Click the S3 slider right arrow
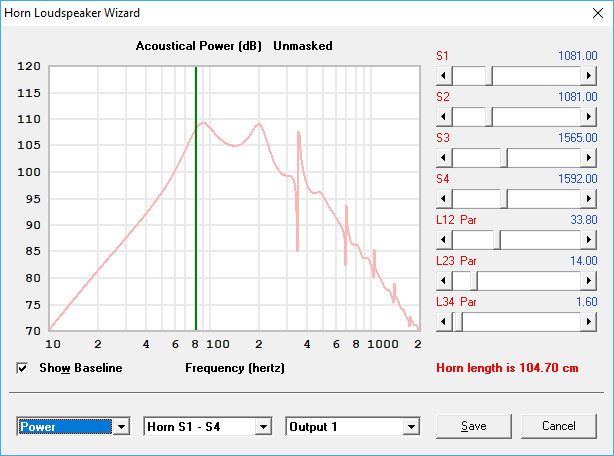 pyautogui.click(x=589, y=158)
